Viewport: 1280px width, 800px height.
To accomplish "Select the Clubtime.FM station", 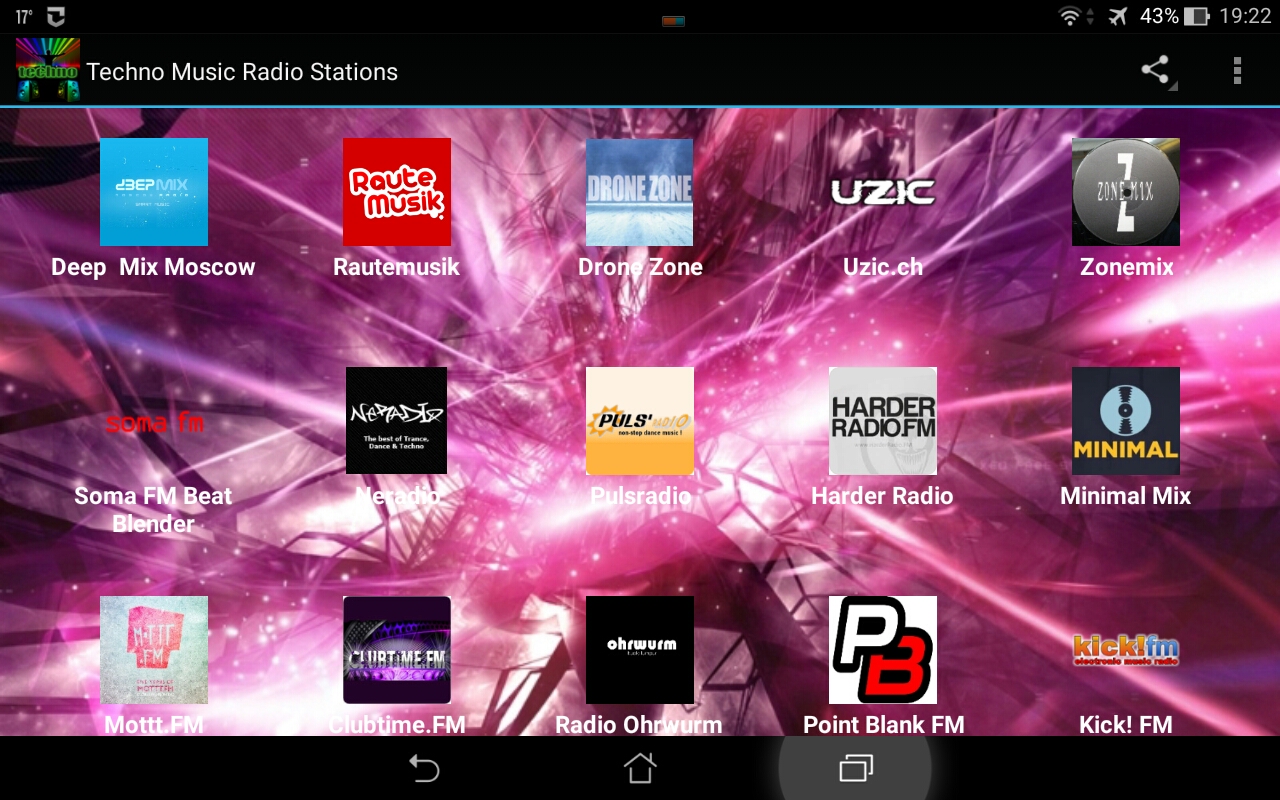I will click(396, 649).
